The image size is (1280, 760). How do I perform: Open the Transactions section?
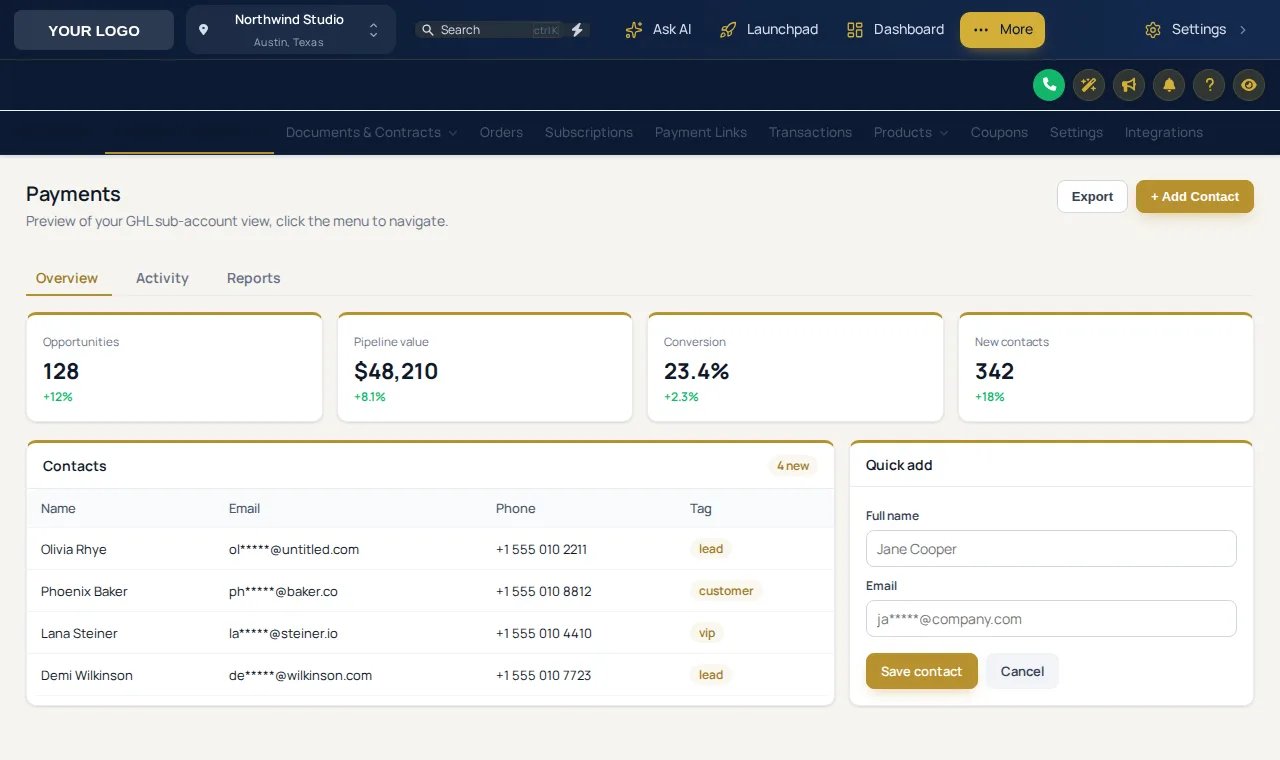click(810, 132)
